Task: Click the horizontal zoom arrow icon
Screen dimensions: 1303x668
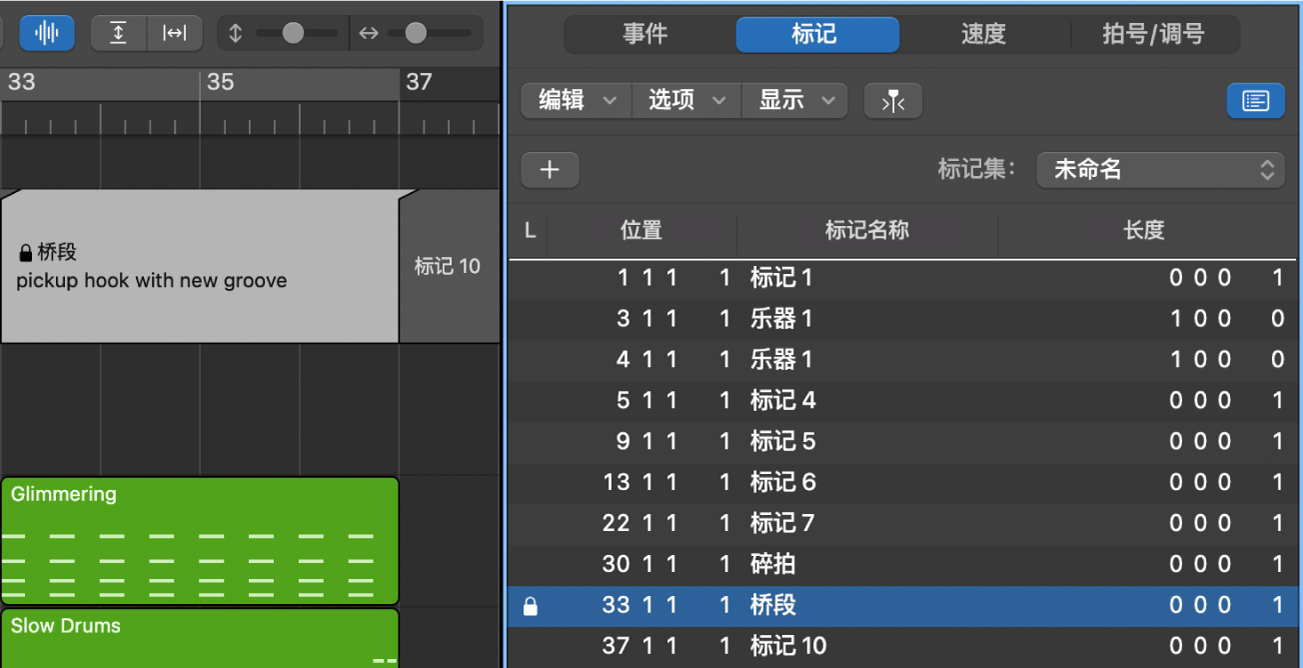Action: point(369,33)
